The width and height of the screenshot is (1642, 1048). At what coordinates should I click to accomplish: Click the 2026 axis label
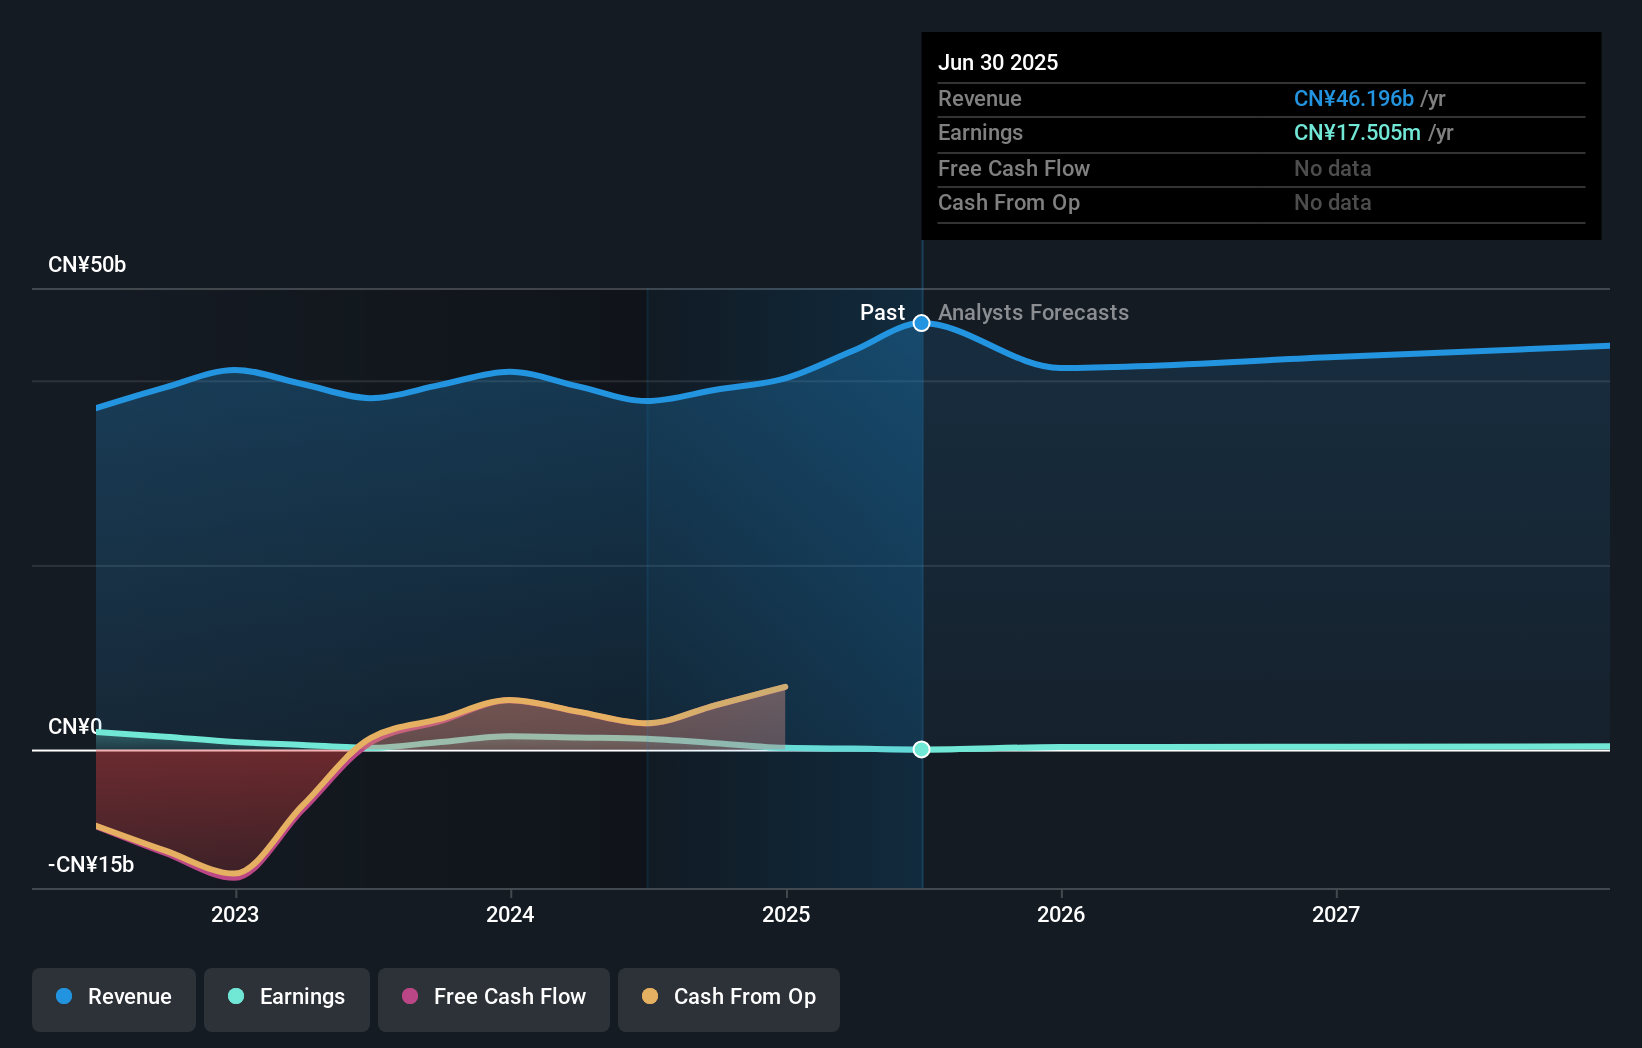1061,914
